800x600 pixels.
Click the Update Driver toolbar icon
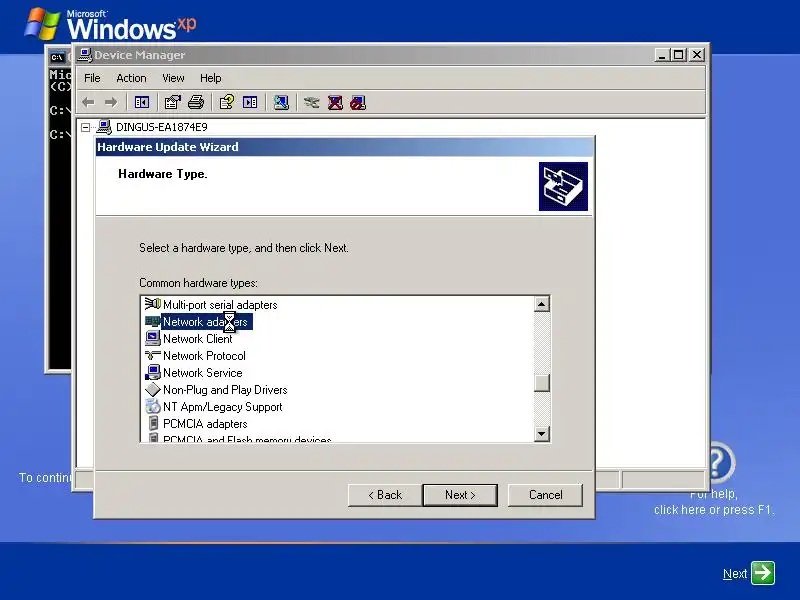pos(311,103)
